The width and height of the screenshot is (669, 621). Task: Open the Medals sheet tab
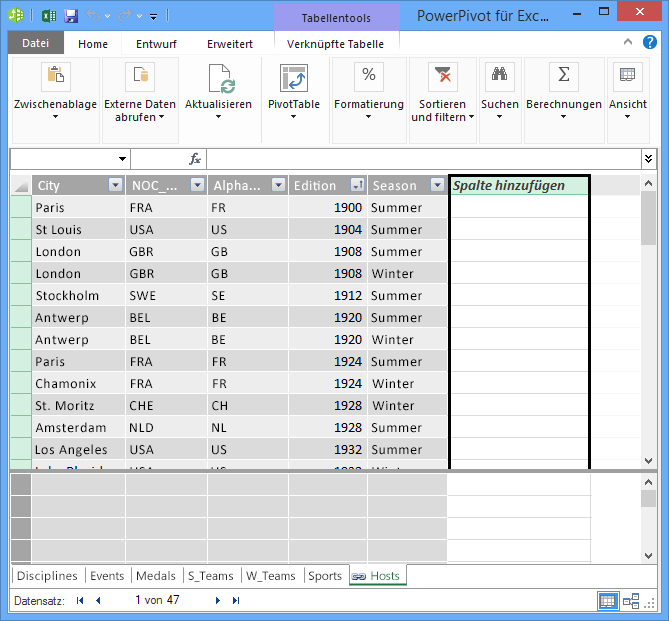156,576
